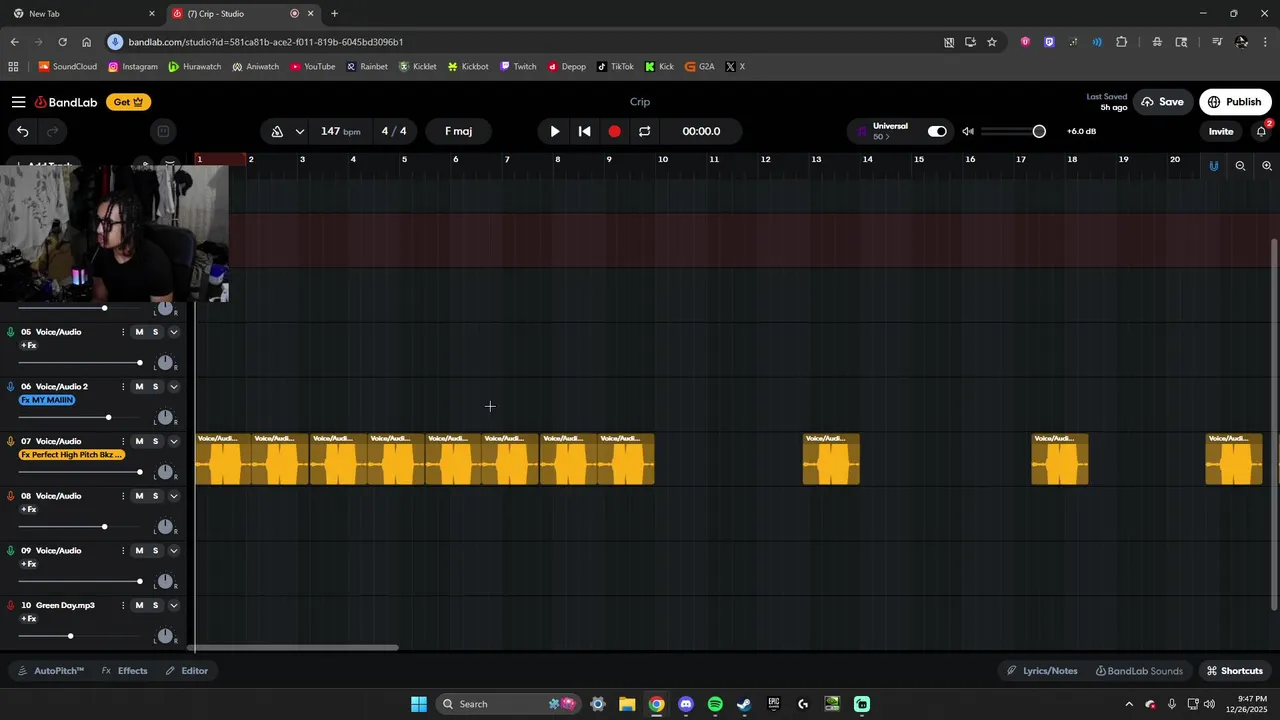
Task: Mute track 07 Voice/Audio
Action: (x=139, y=441)
